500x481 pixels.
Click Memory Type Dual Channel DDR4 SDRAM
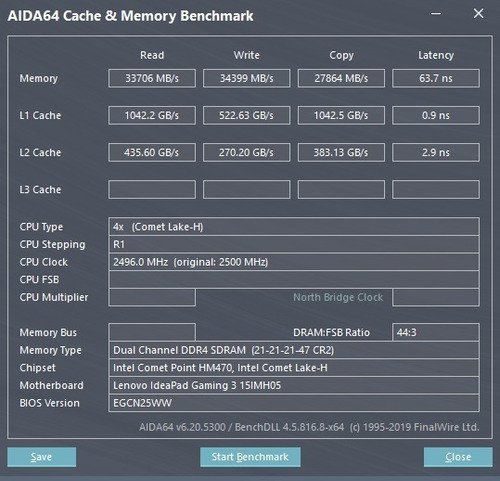294,350
